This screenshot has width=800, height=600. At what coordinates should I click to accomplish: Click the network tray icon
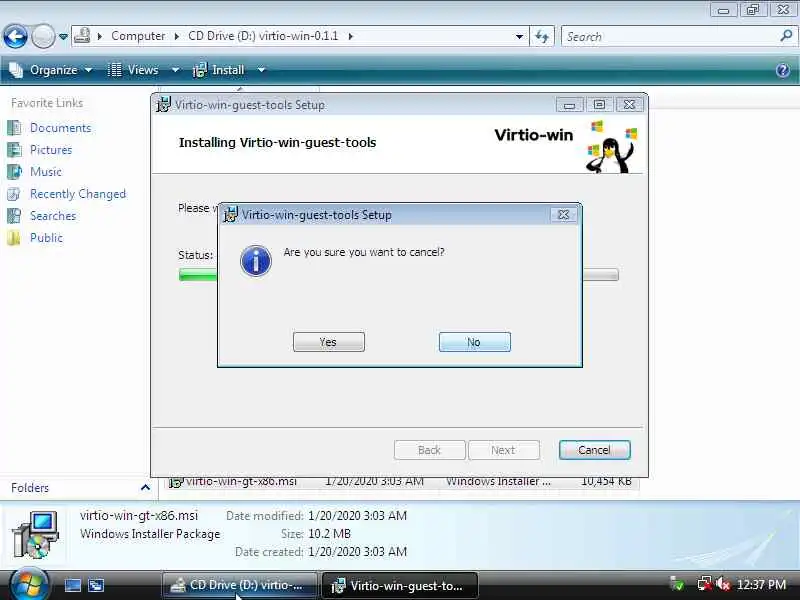tap(705, 584)
